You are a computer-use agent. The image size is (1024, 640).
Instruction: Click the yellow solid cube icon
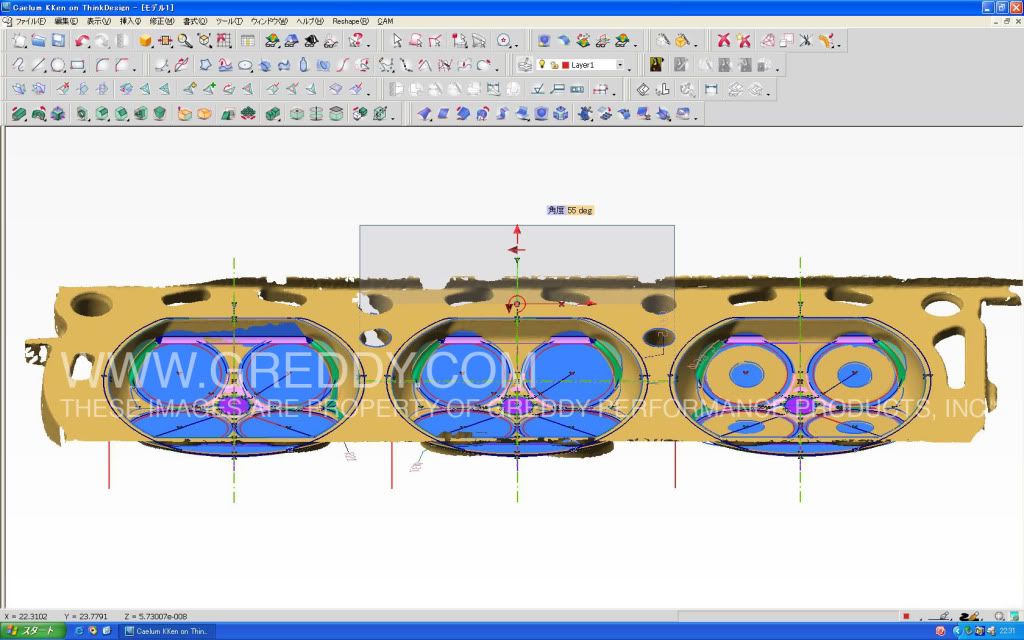pyautogui.click(x=145, y=40)
